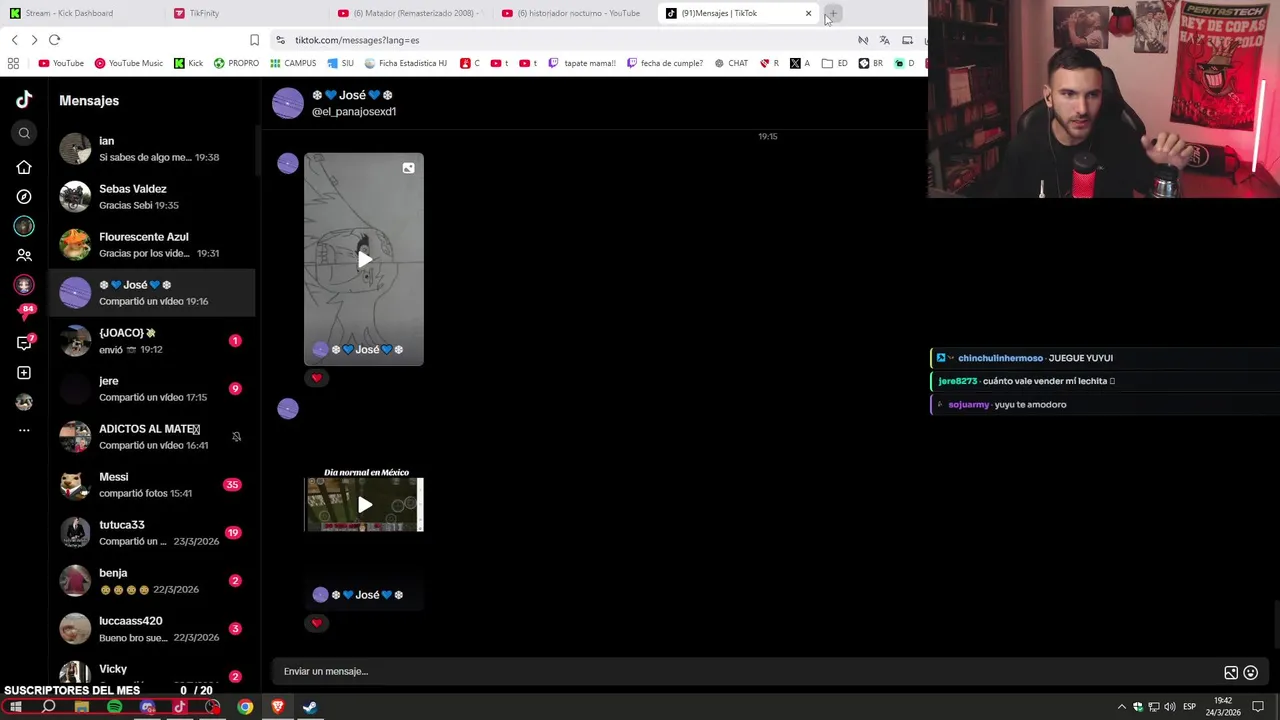Open the benja conversation
The image size is (1280, 720).
[x=152, y=581]
